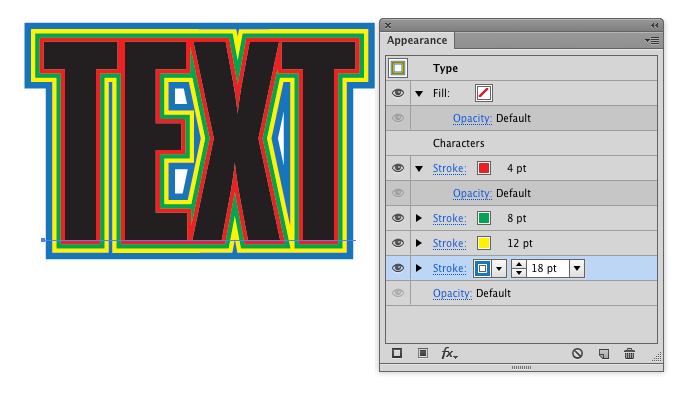Toggle visibility of the Fill row
The image size is (682, 404).
point(398,93)
